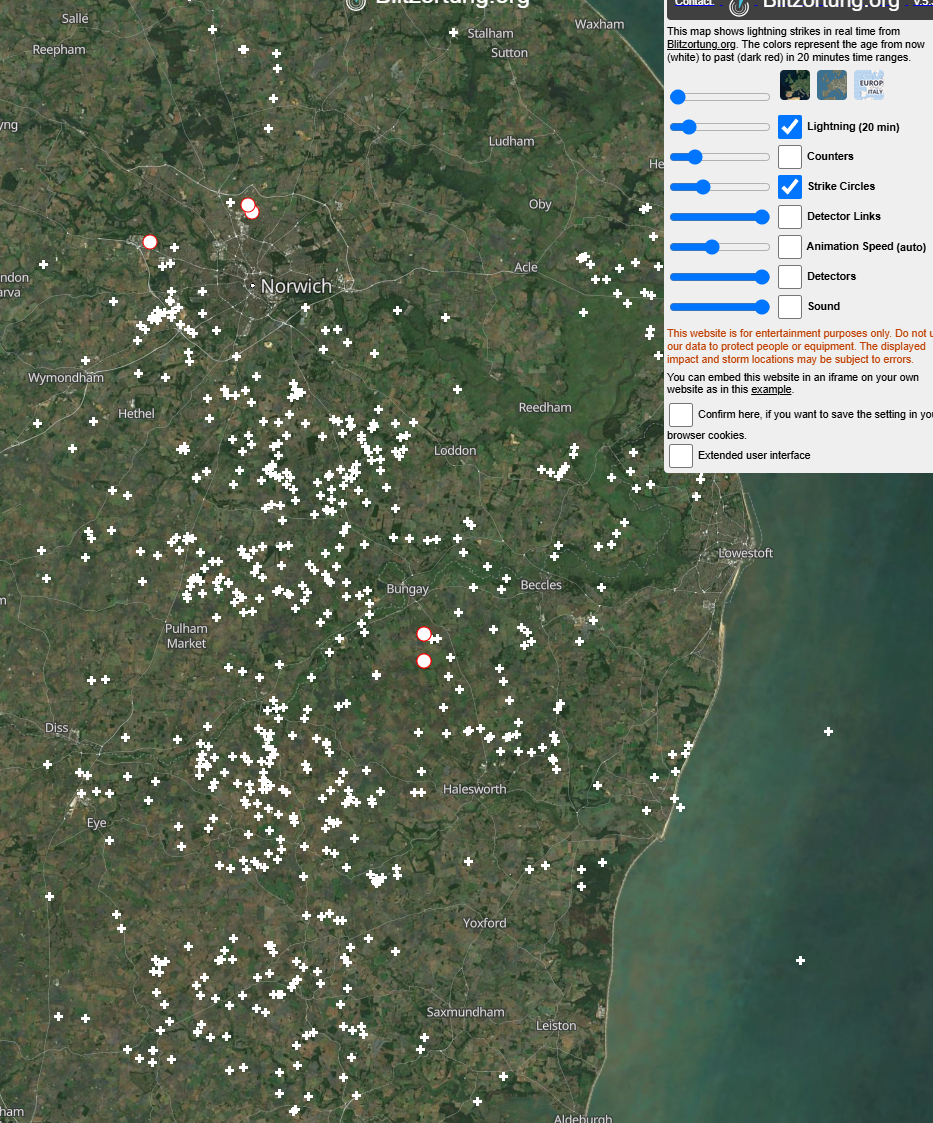
Task: Click the Yoxford label on the map
Action: [x=485, y=923]
